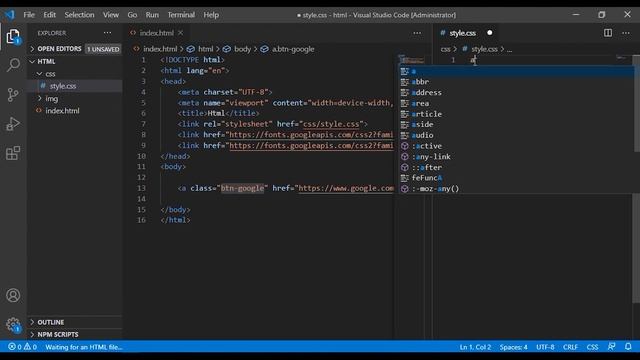Open the Edit menu
Screen dimensions: 640x360
(49, 15)
